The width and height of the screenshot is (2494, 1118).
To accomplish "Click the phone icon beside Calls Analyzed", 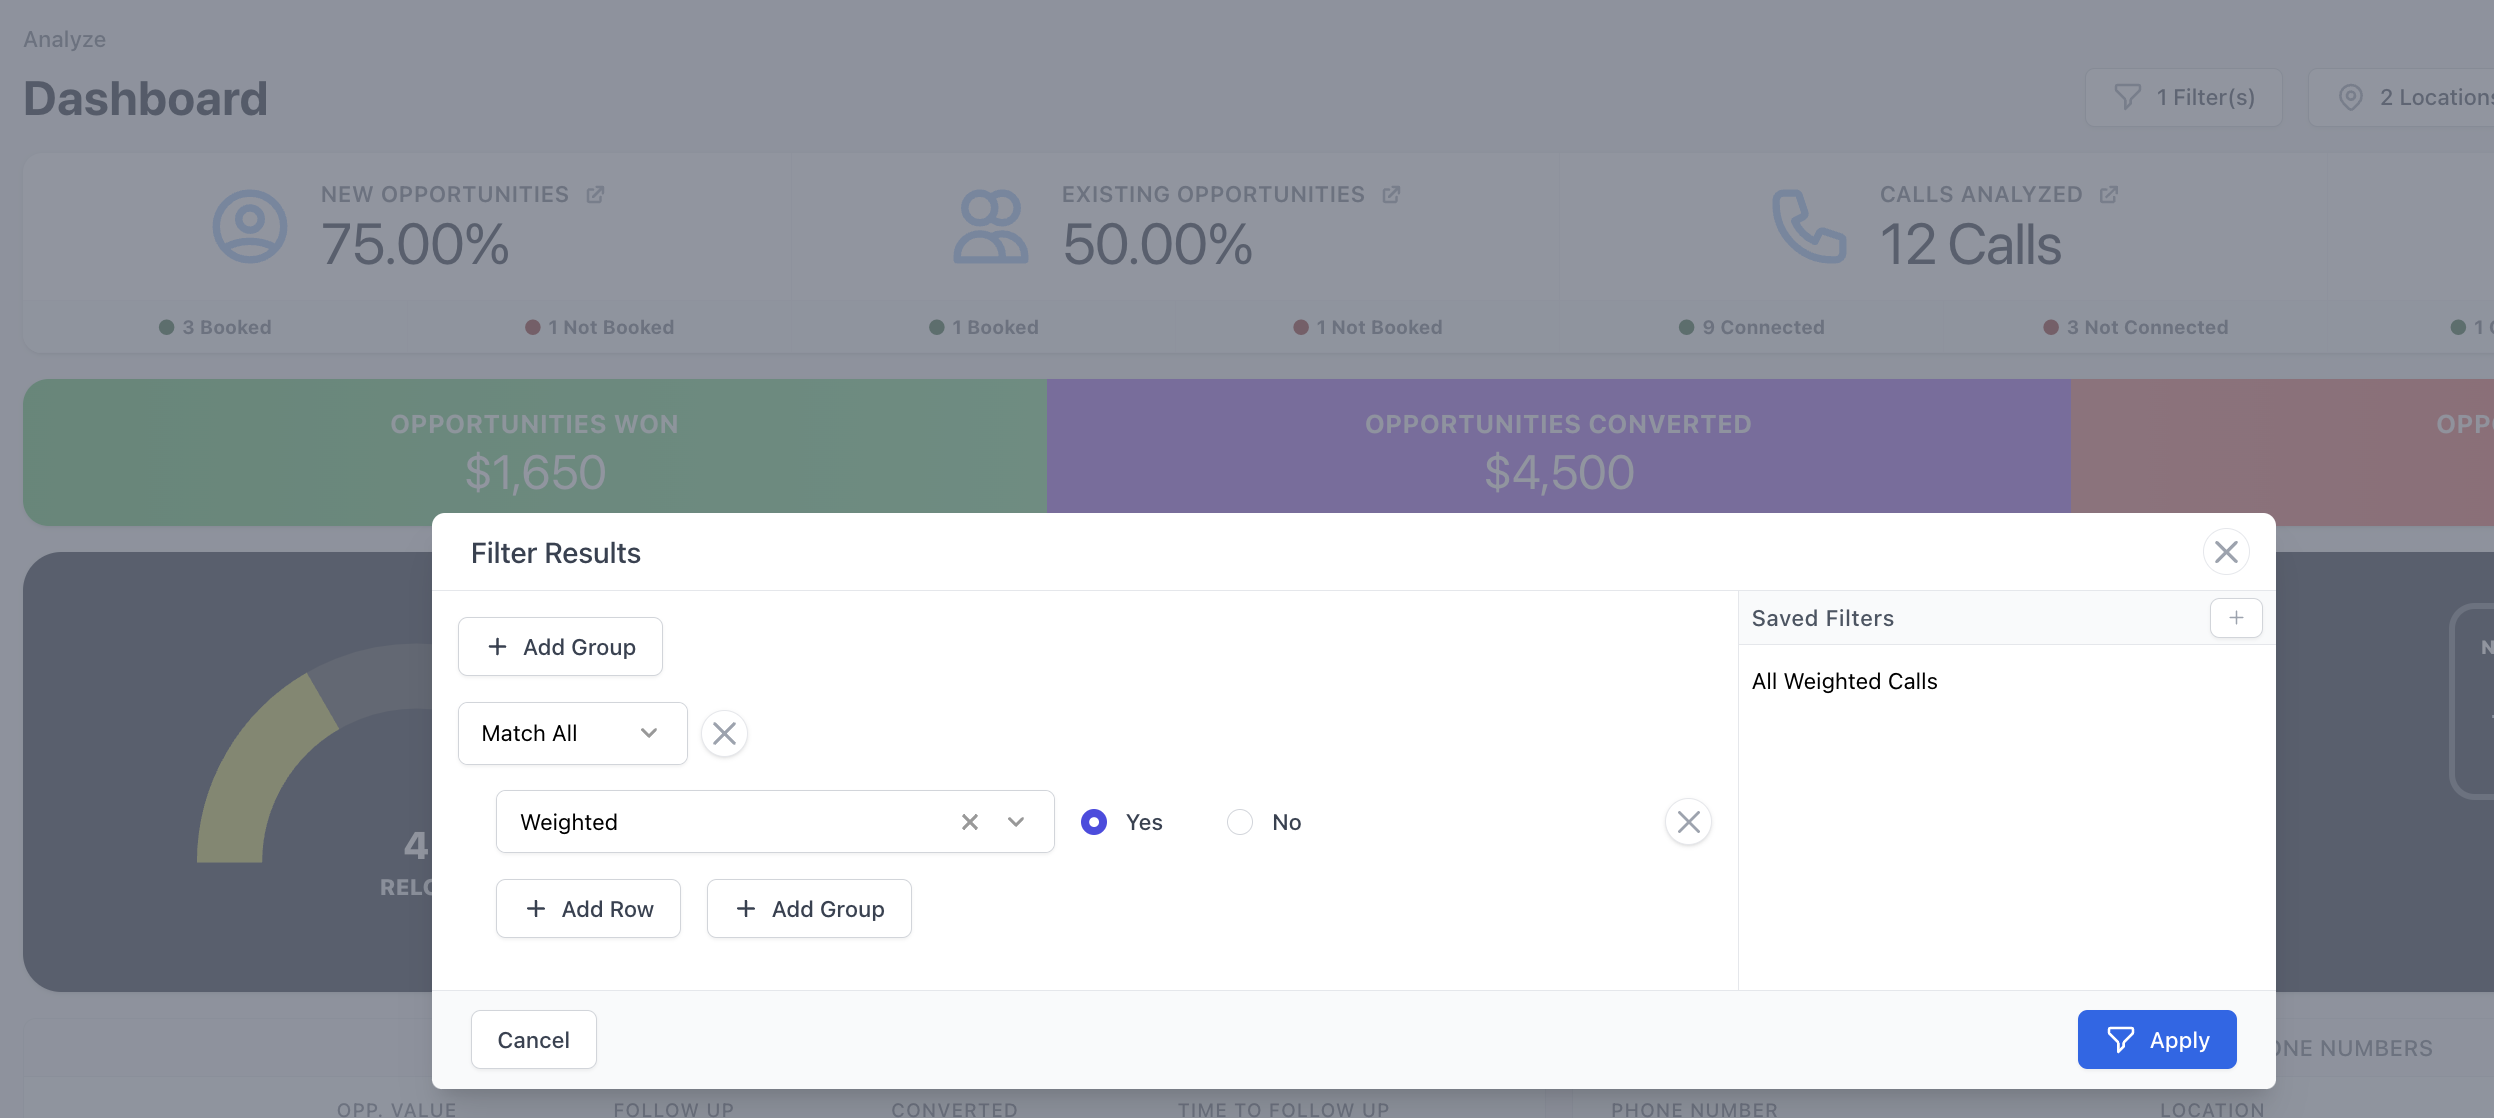I will pyautogui.click(x=1808, y=227).
